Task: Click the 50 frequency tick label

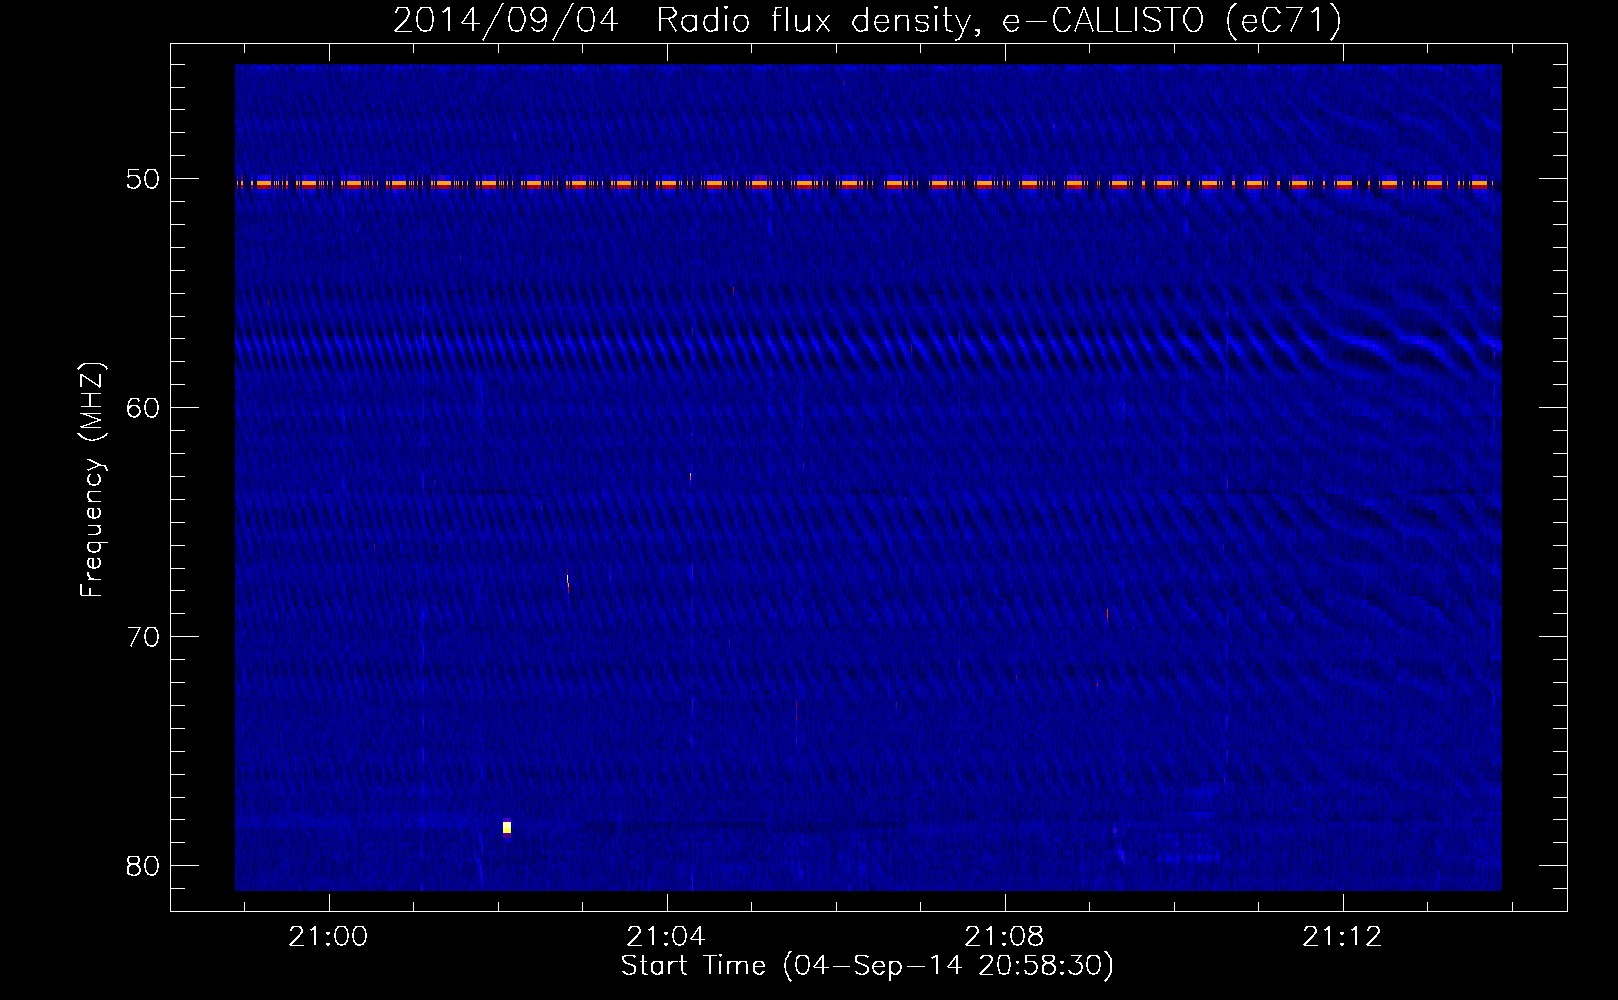Action: pos(142,179)
